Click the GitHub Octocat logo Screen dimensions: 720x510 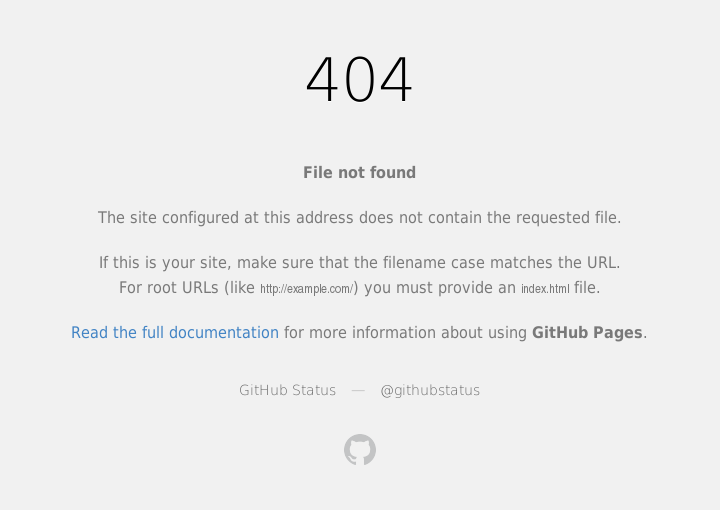tap(360, 450)
